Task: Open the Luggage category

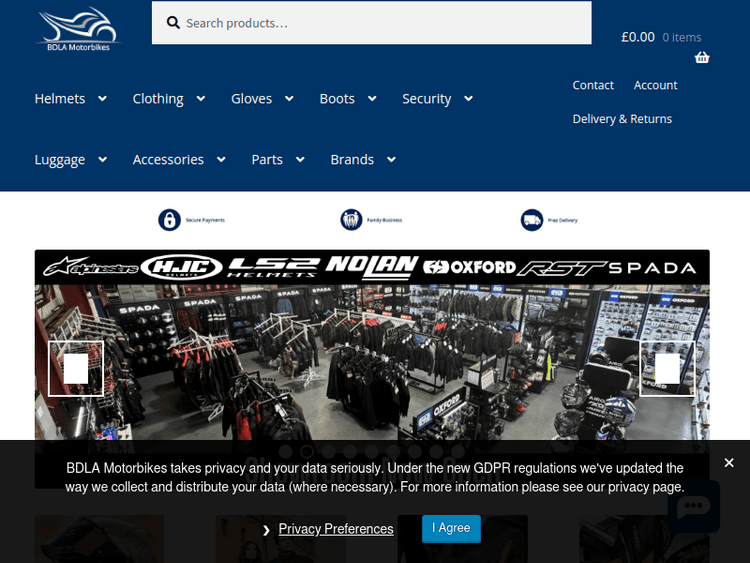Action: [x=60, y=159]
